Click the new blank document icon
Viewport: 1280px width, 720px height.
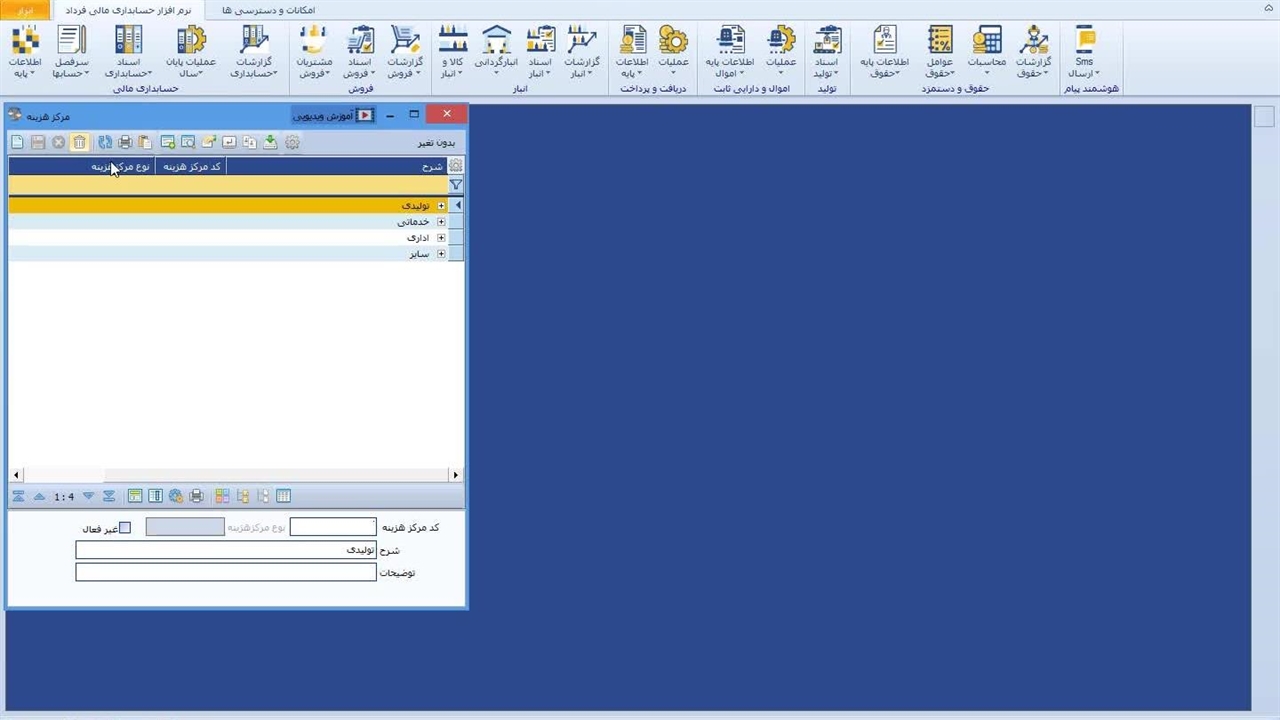click(x=17, y=143)
